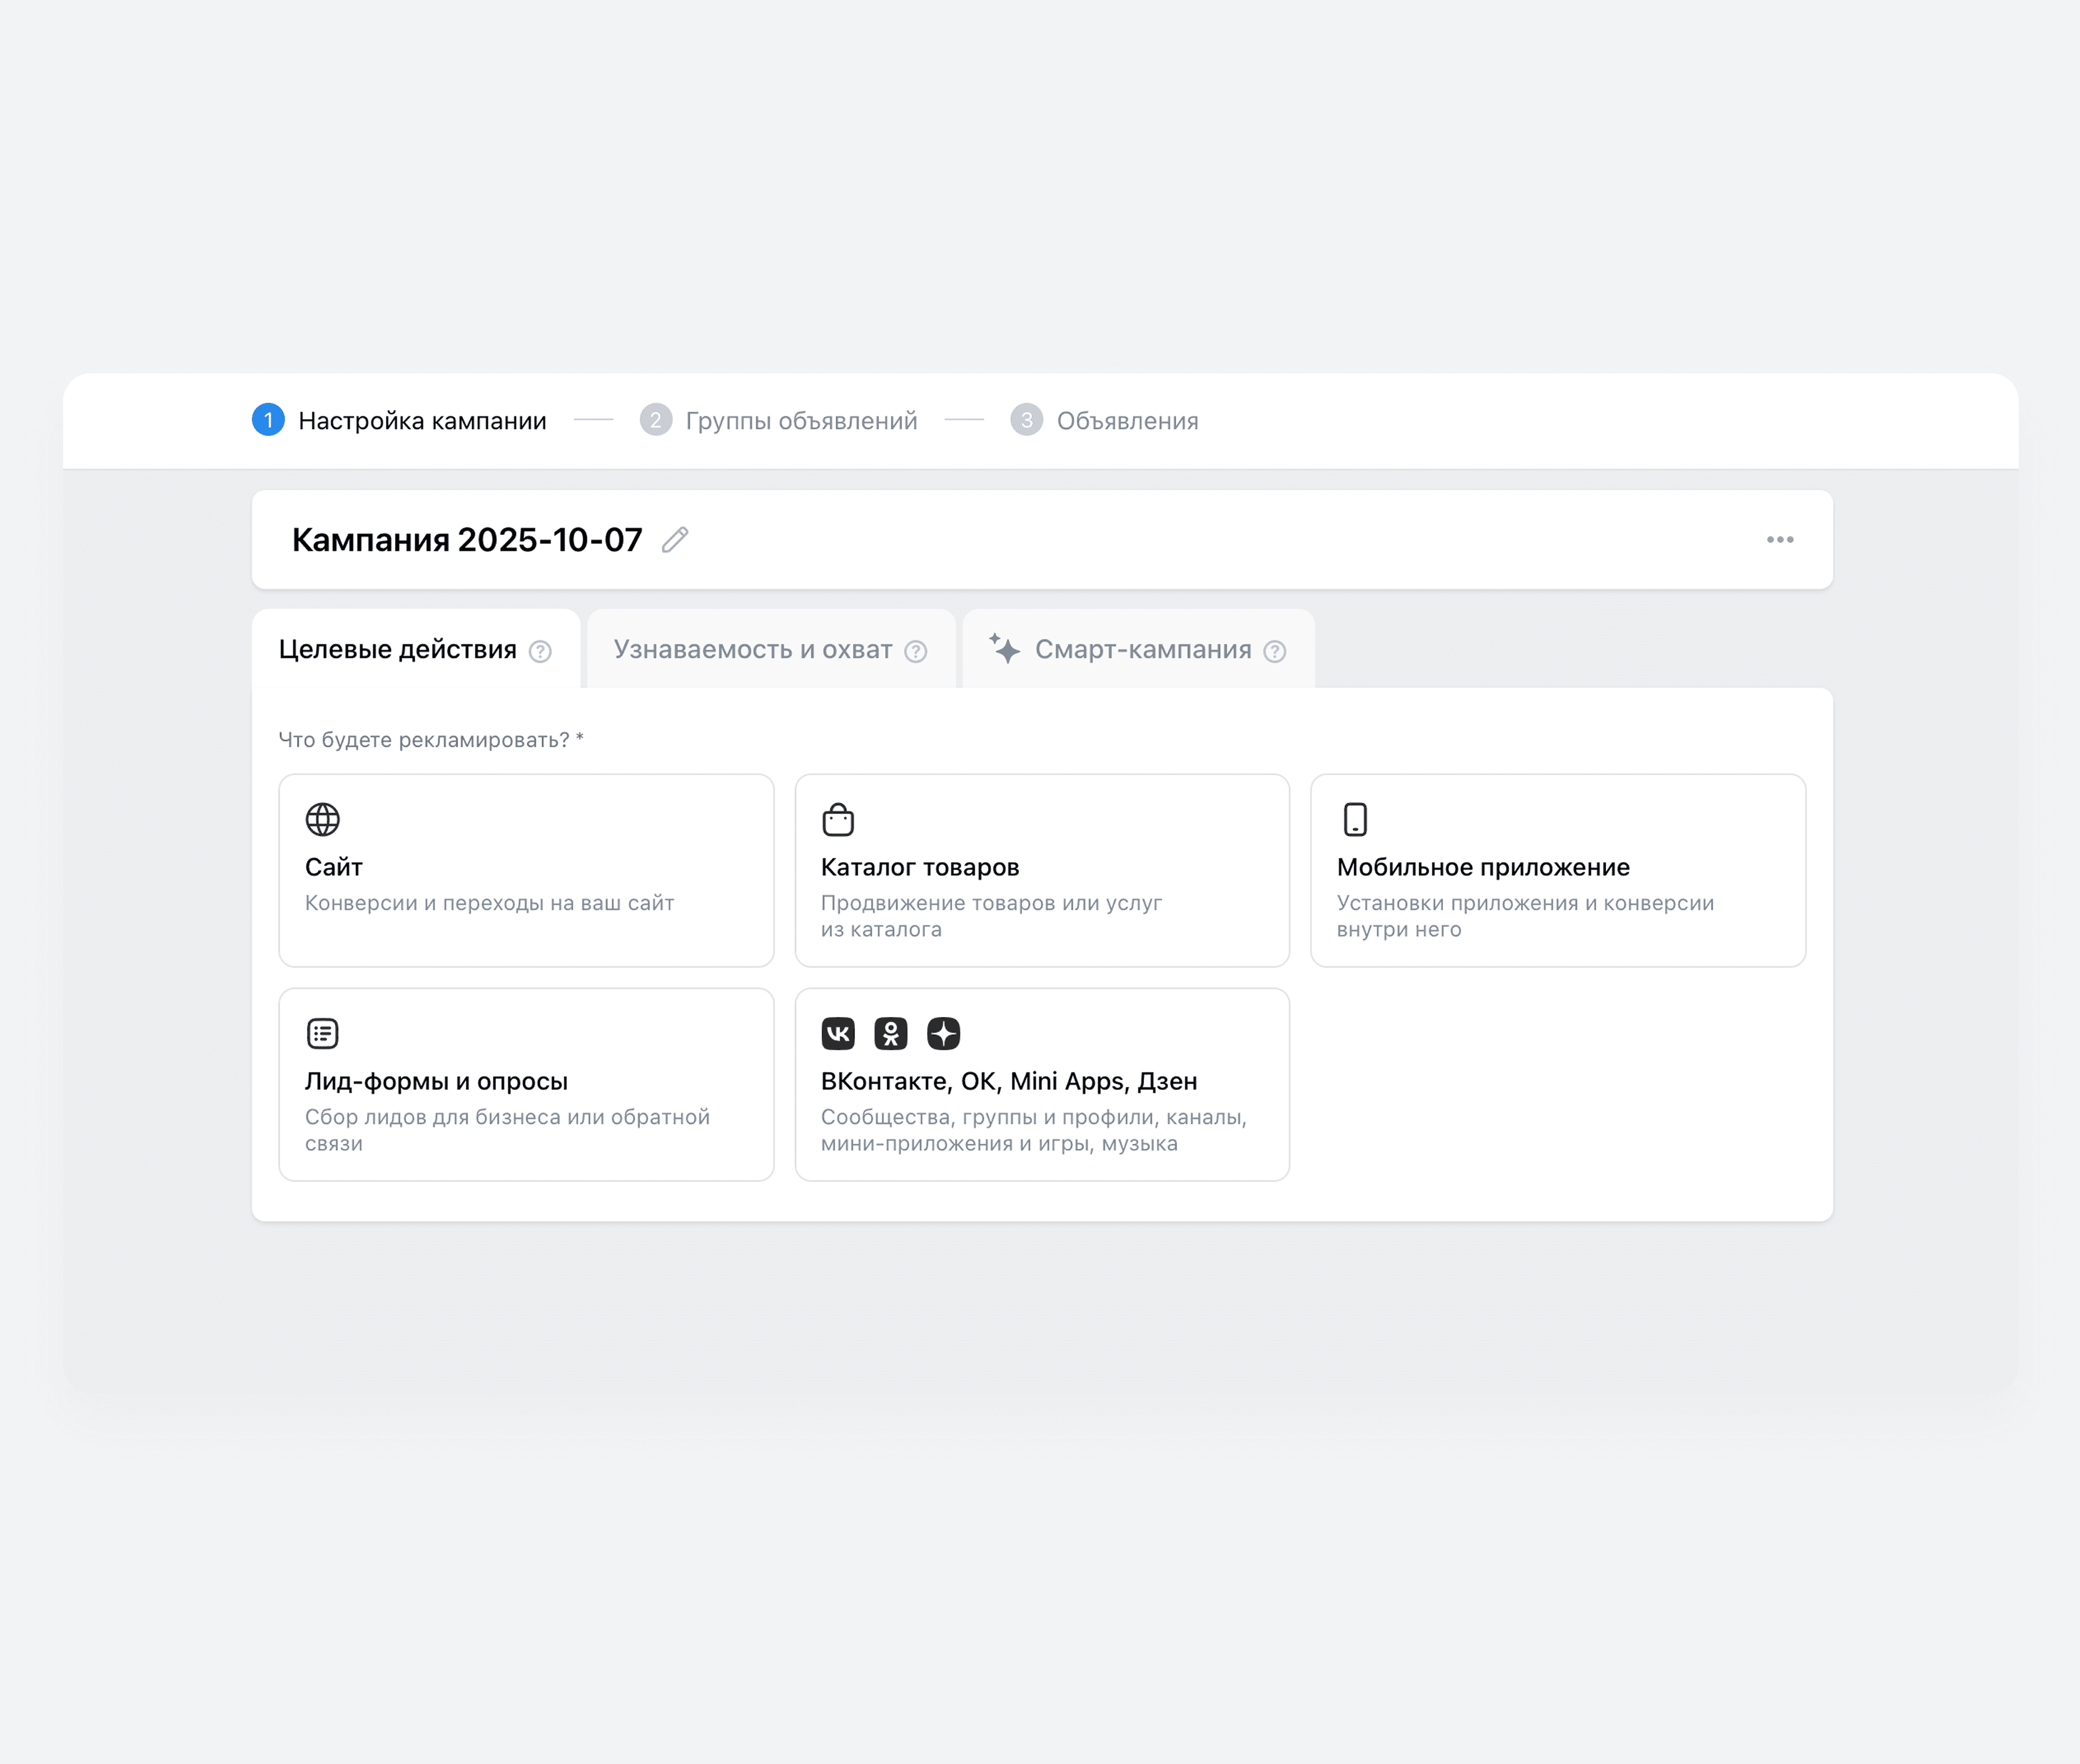Go to step 3 Объявления
The width and height of the screenshot is (2080, 1764).
pyautogui.click(x=1126, y=421)
